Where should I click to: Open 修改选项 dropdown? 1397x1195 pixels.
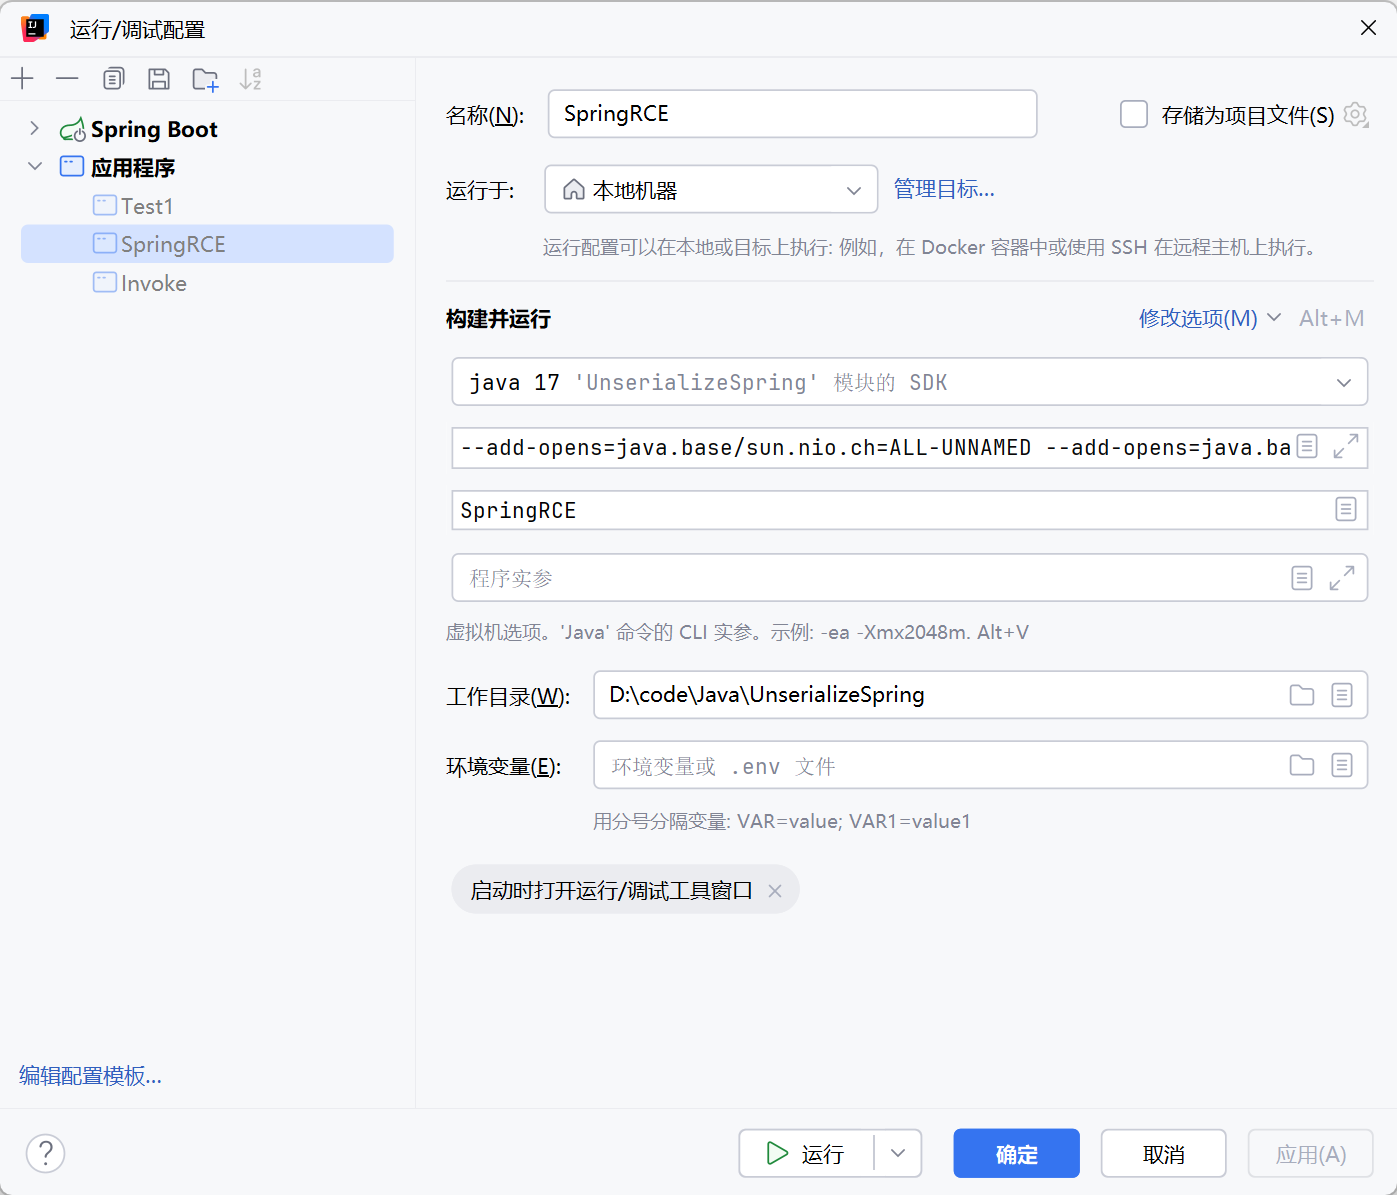coord(1210,318)
